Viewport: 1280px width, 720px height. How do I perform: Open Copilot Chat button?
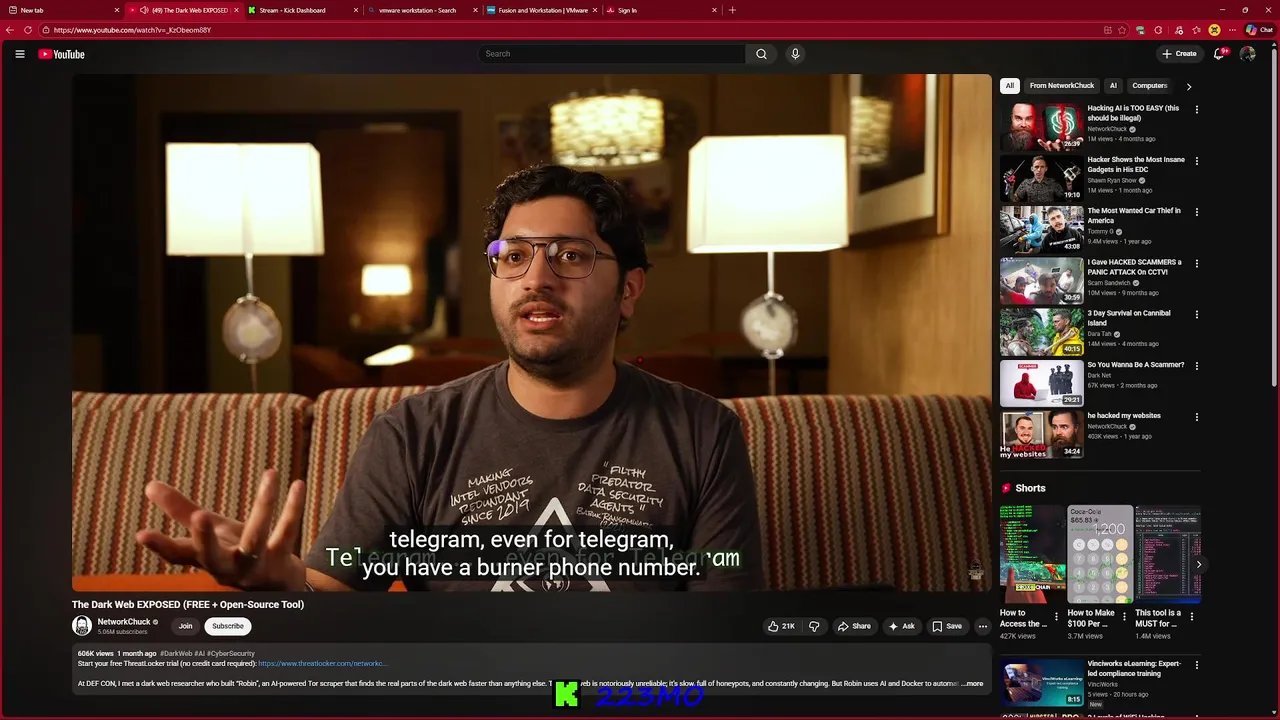(1259, 30)
